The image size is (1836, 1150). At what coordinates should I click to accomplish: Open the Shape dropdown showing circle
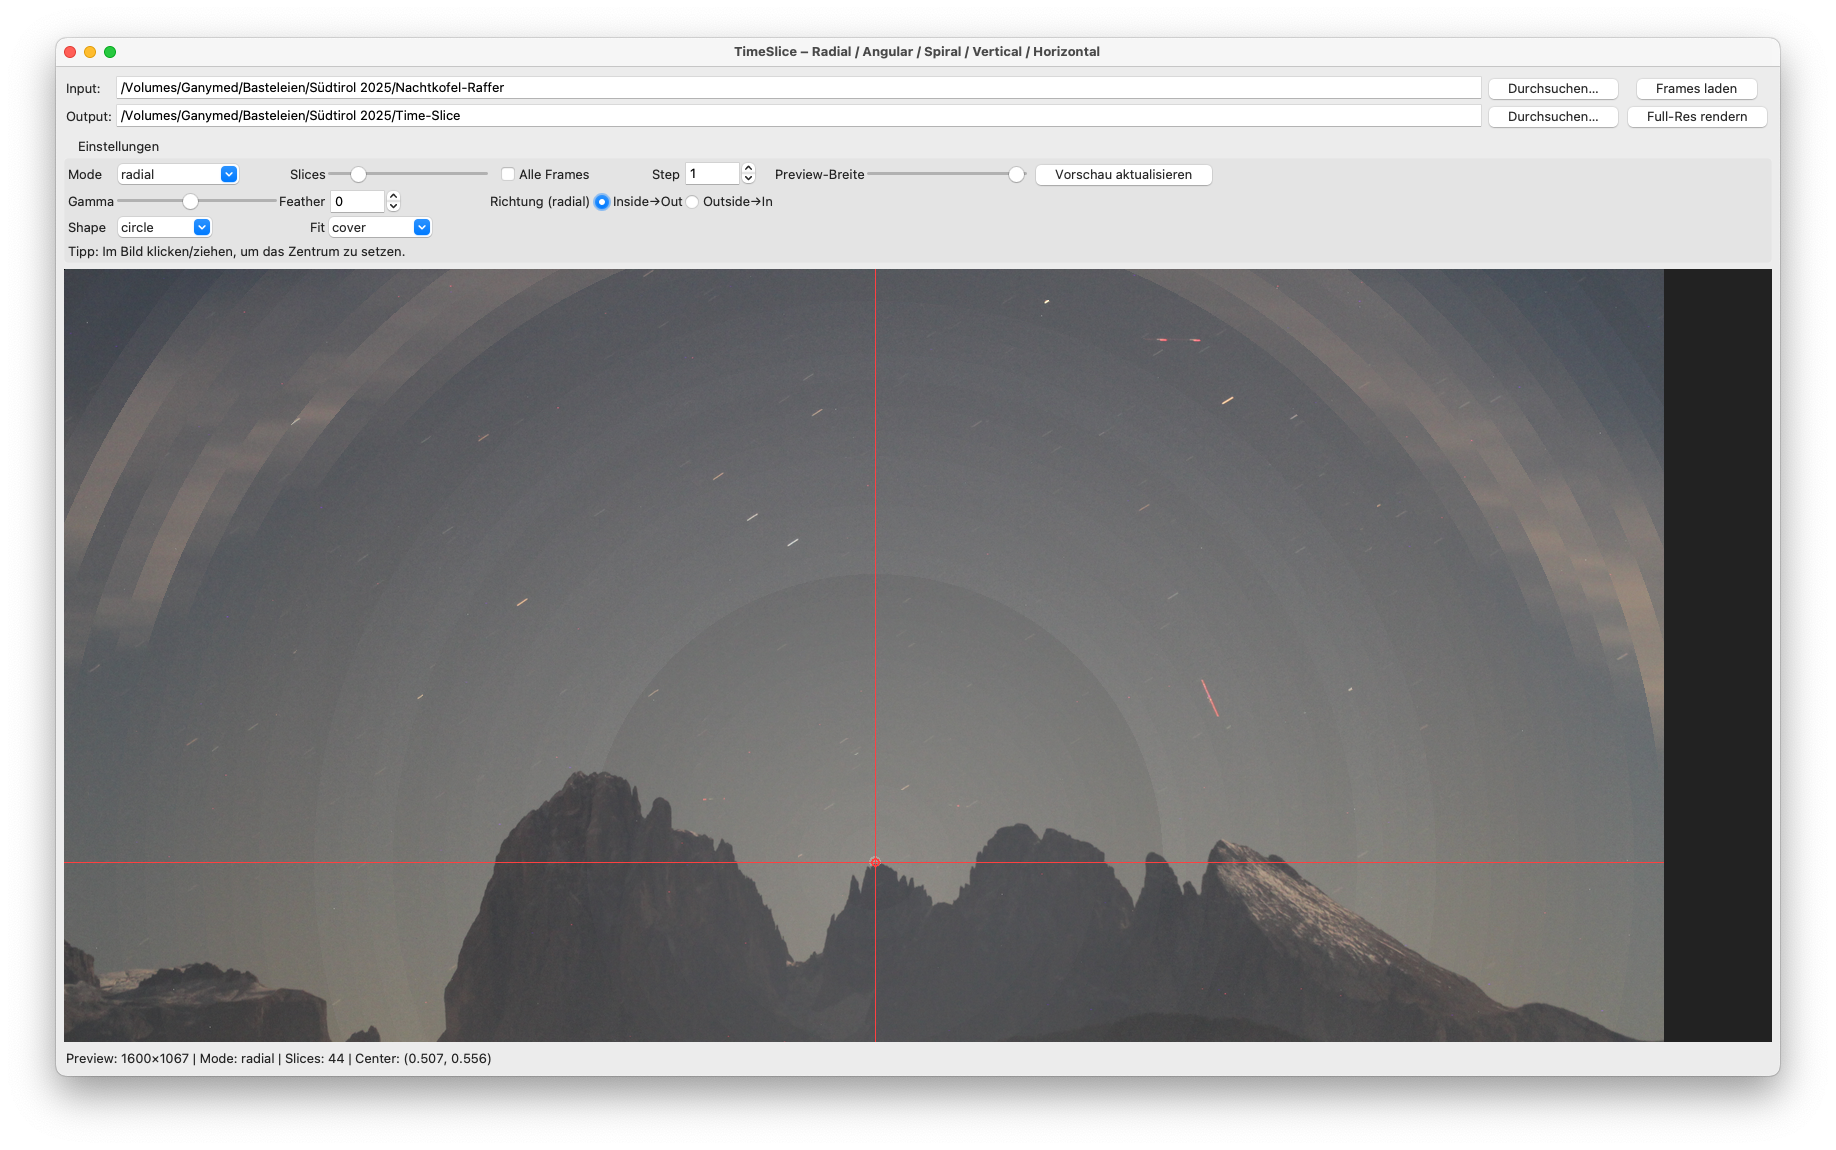[x=164, y=228]
